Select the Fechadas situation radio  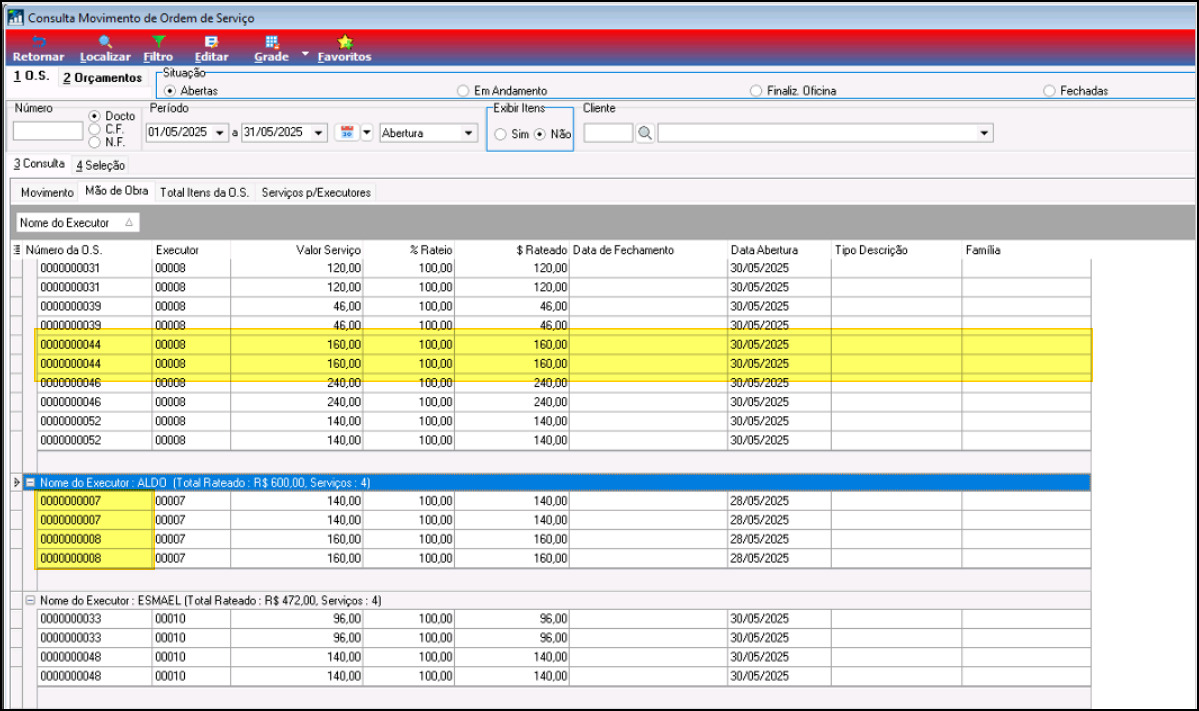click(1049, 91)
